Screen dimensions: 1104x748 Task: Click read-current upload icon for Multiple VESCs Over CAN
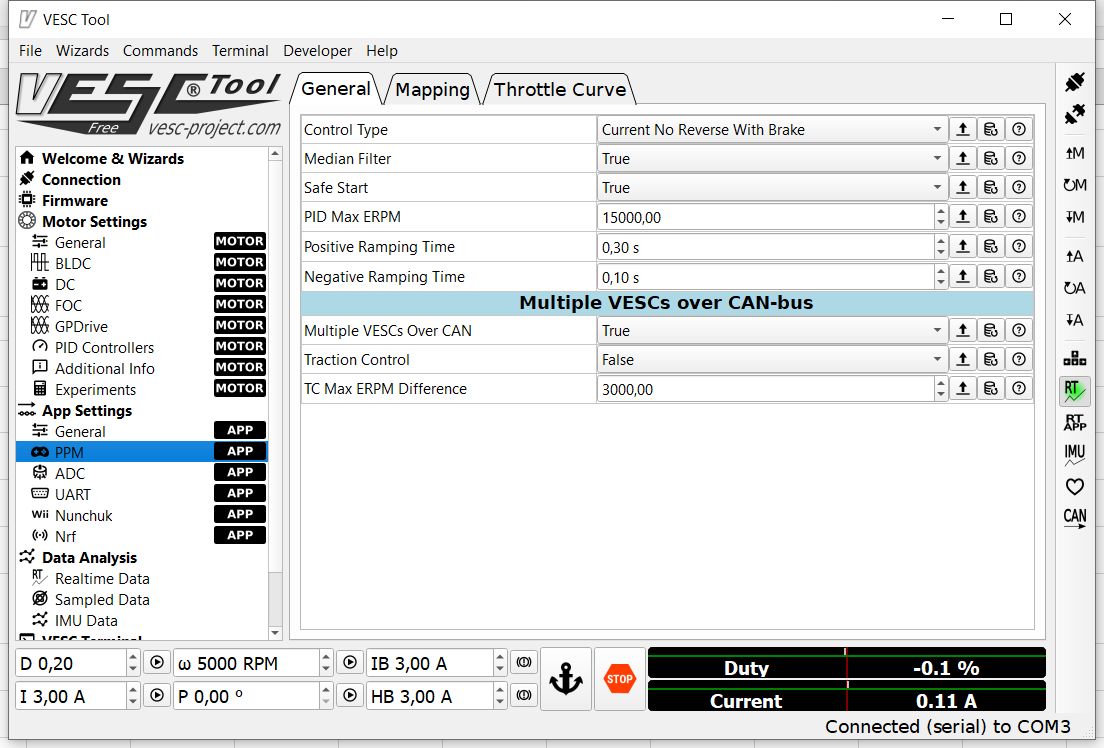point(962,330)
